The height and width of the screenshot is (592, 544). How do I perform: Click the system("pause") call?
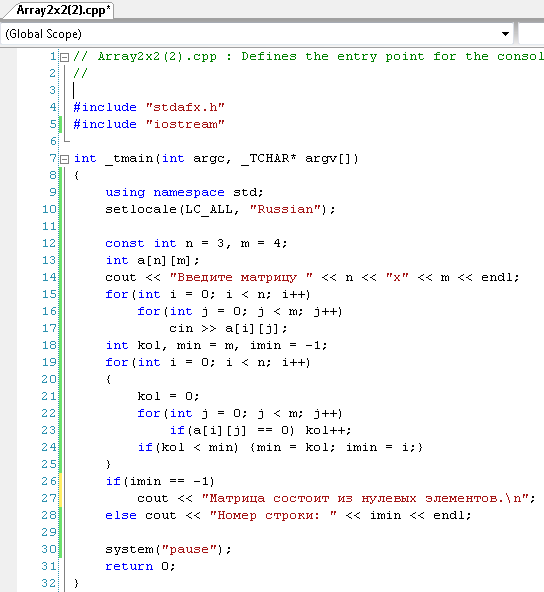coord(168,549)
